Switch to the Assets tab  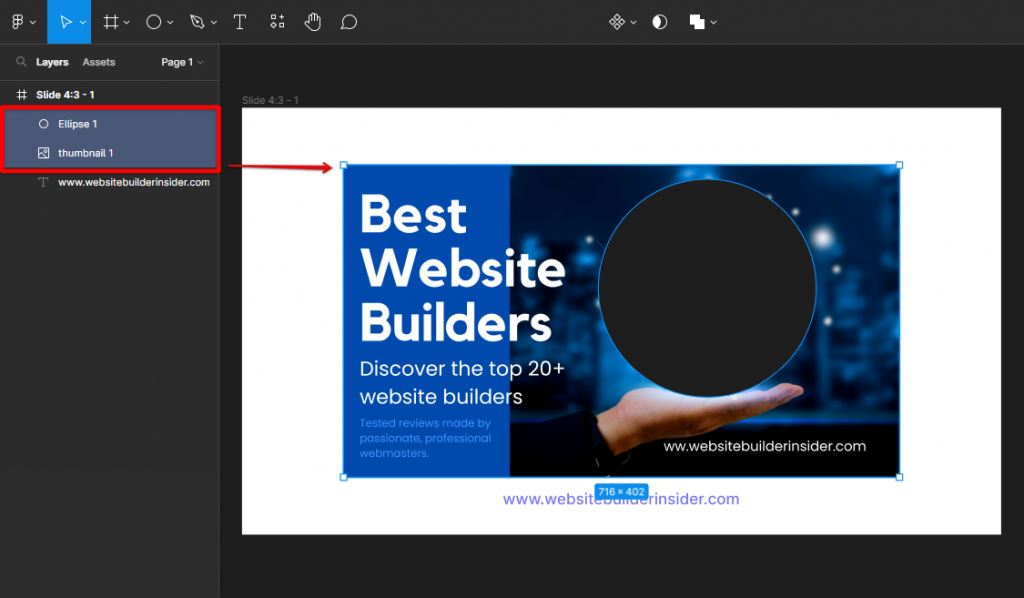click(98, 61)
